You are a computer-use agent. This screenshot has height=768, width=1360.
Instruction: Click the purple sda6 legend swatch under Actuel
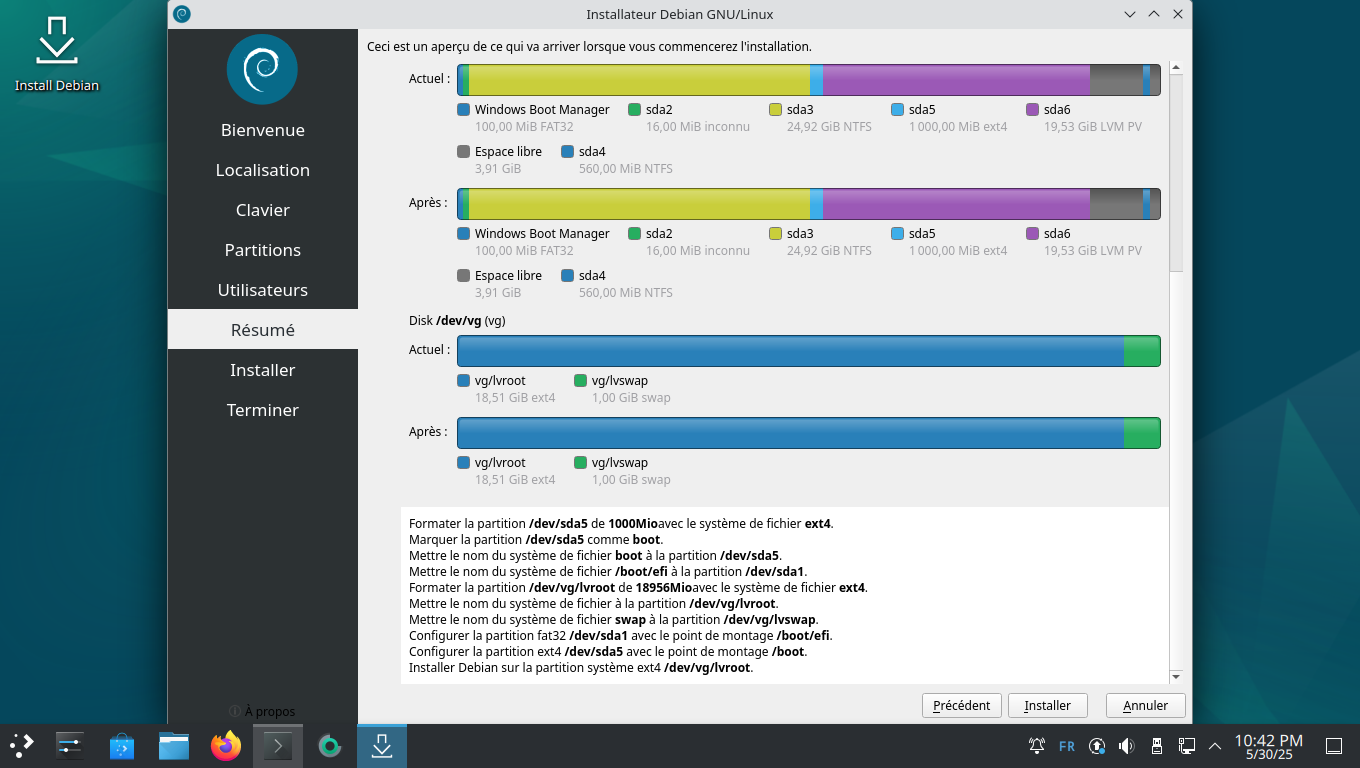click(x=1032, y=110)
